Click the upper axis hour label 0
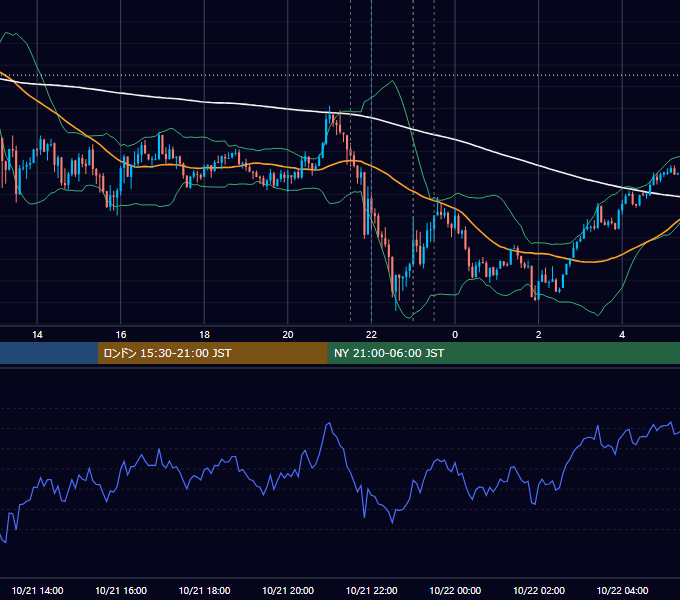 [455, 335]
